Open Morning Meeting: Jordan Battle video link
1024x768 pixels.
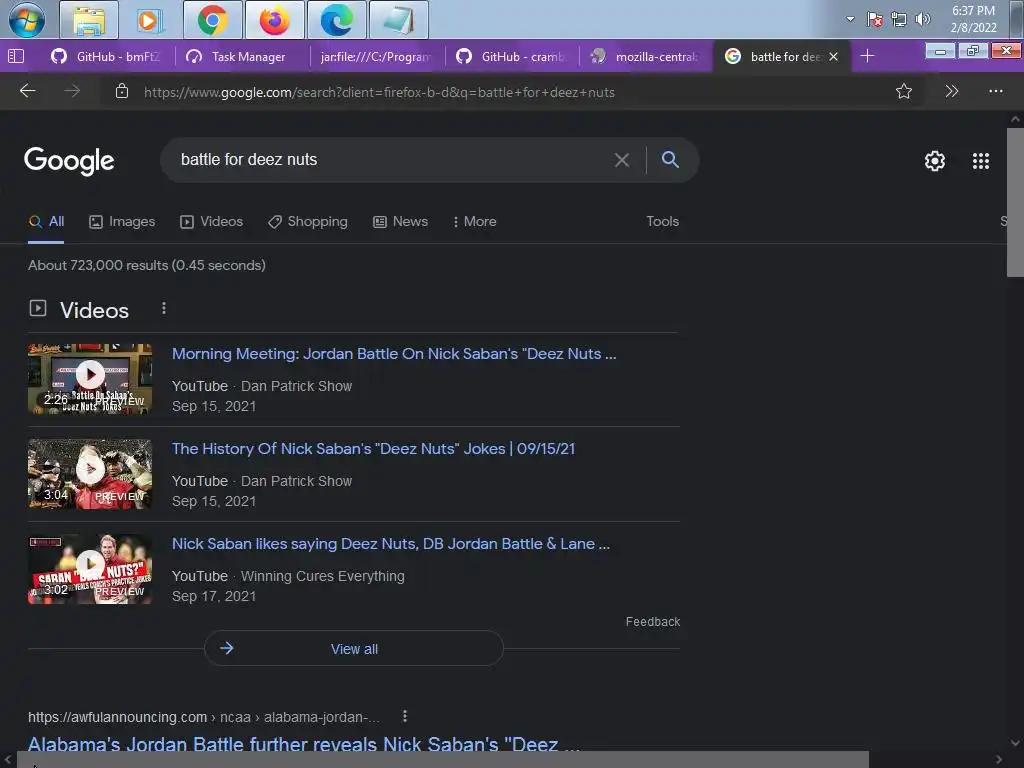click(394, 354)
